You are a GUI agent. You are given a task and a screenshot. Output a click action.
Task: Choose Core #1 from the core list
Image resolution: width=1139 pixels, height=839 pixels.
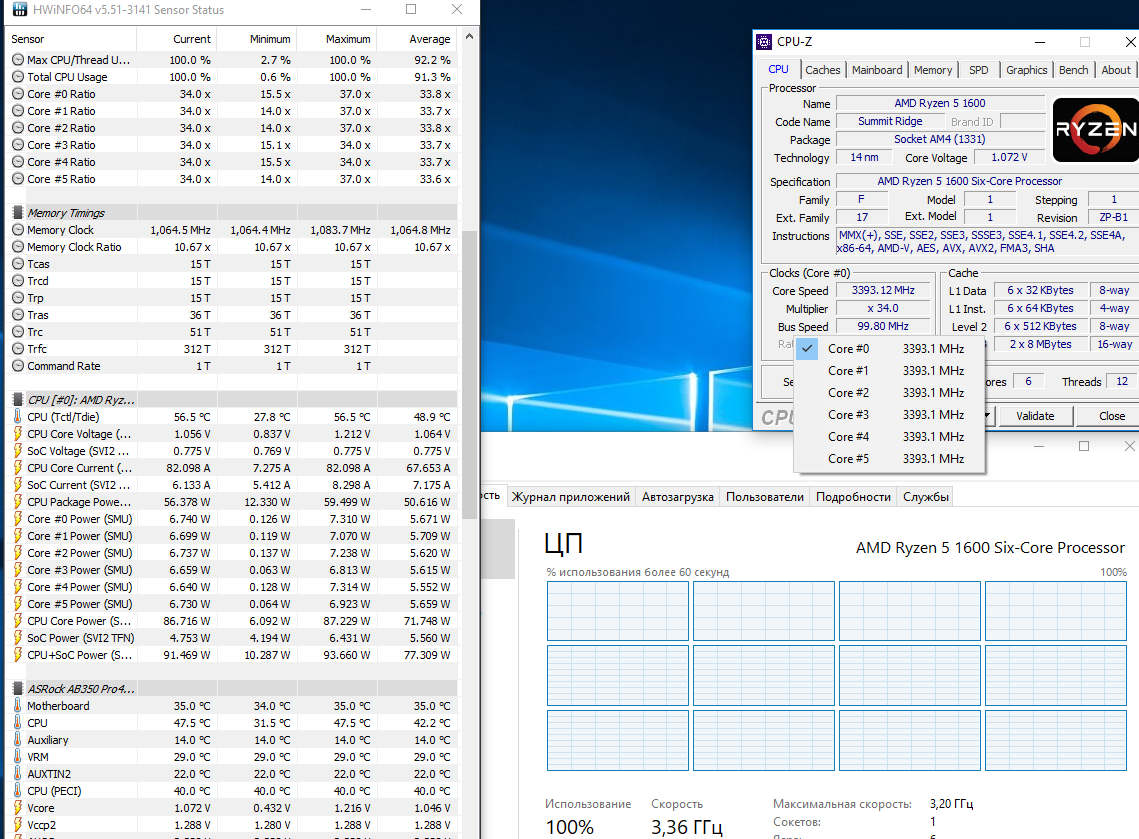[890, 370]
